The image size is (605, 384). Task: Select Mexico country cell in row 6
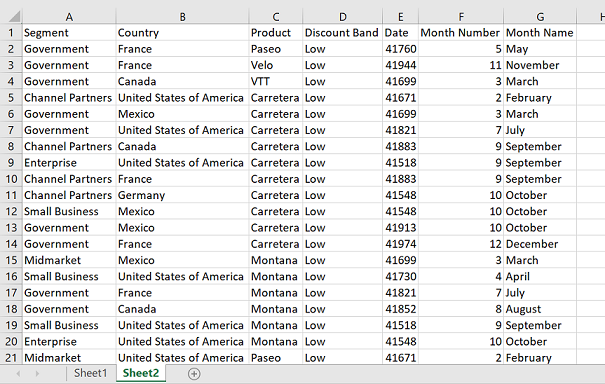tap(182, 114)
